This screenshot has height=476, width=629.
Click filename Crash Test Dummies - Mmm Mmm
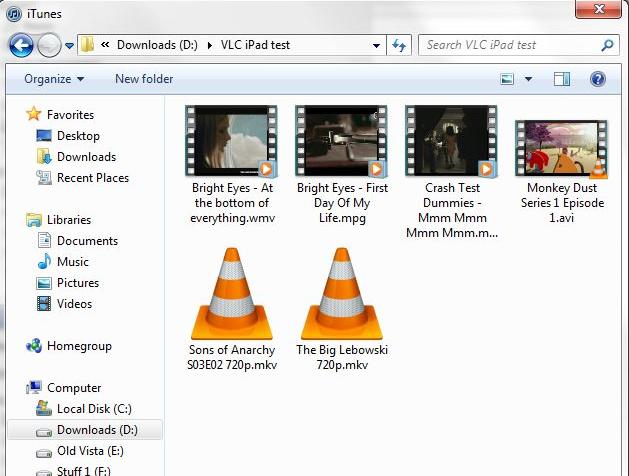452,210
